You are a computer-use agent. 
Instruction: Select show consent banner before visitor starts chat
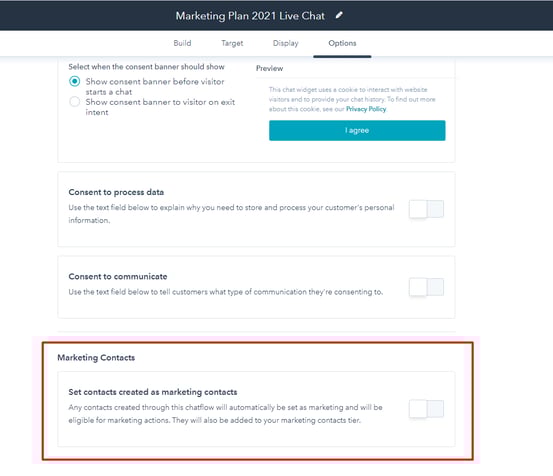coord(74,81)
